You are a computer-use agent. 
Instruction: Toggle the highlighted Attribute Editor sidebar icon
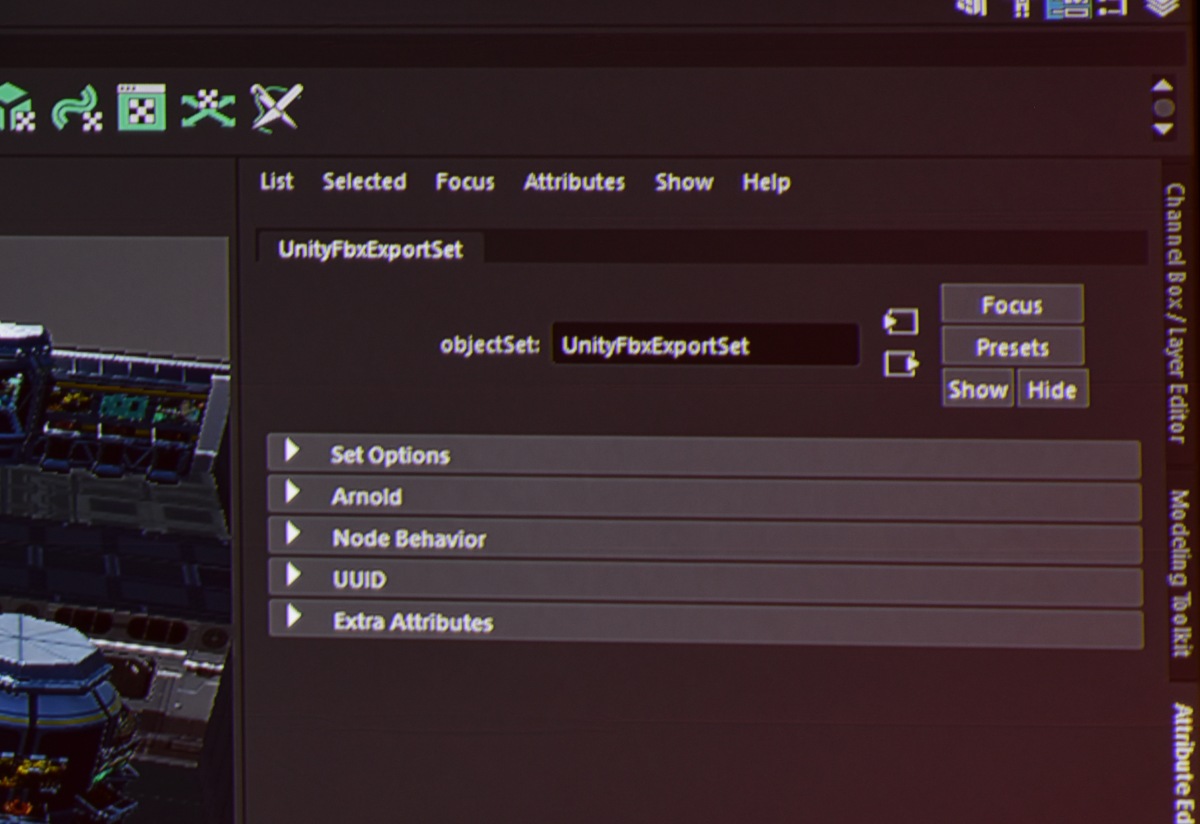(x=1067, y=8)
